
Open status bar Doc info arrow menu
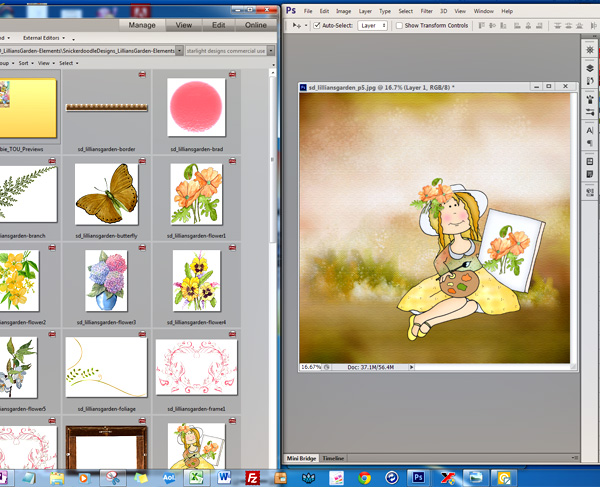click(x=412, y=367)
